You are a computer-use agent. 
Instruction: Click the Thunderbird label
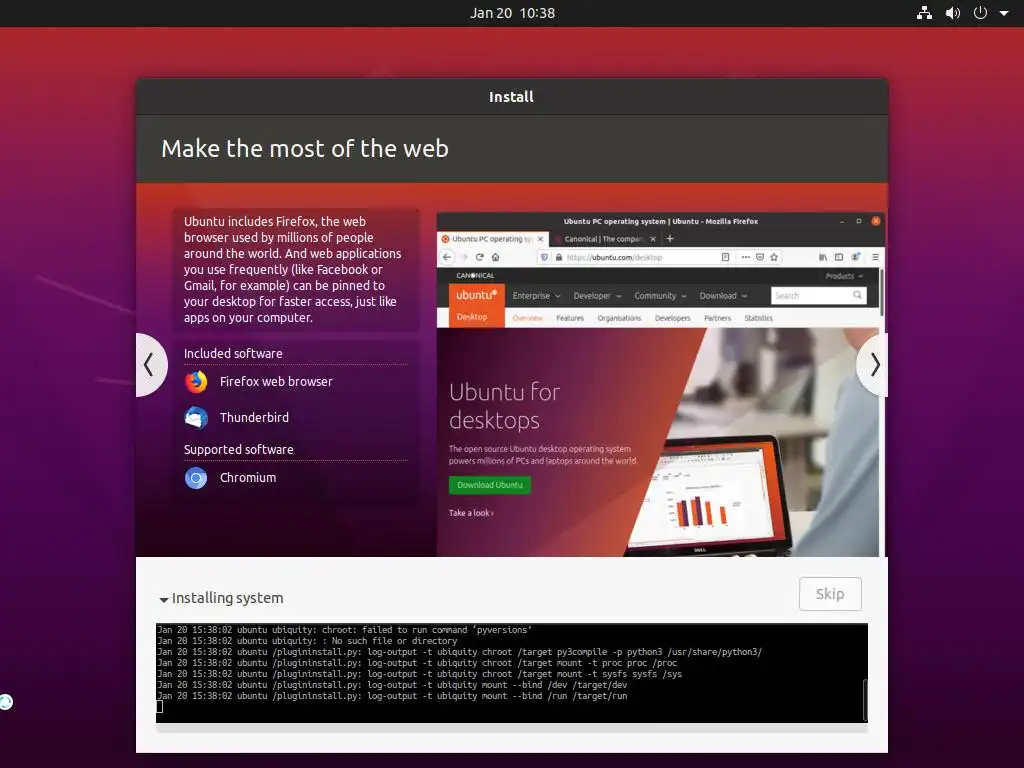[254, 417]
